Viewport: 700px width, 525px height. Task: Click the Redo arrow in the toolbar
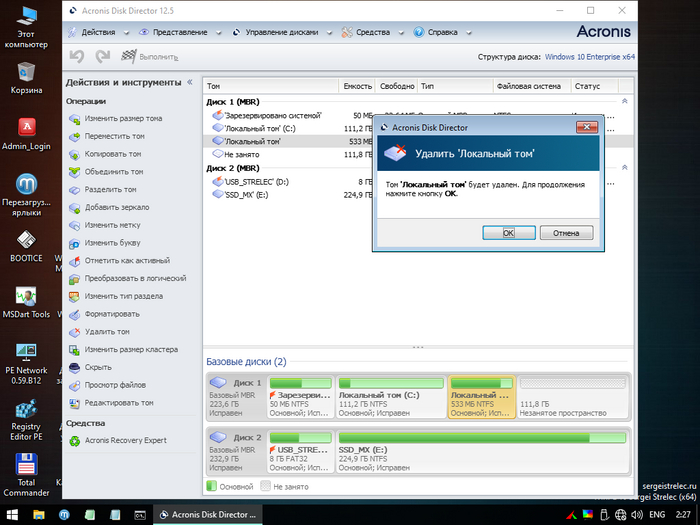click(102, 57)
